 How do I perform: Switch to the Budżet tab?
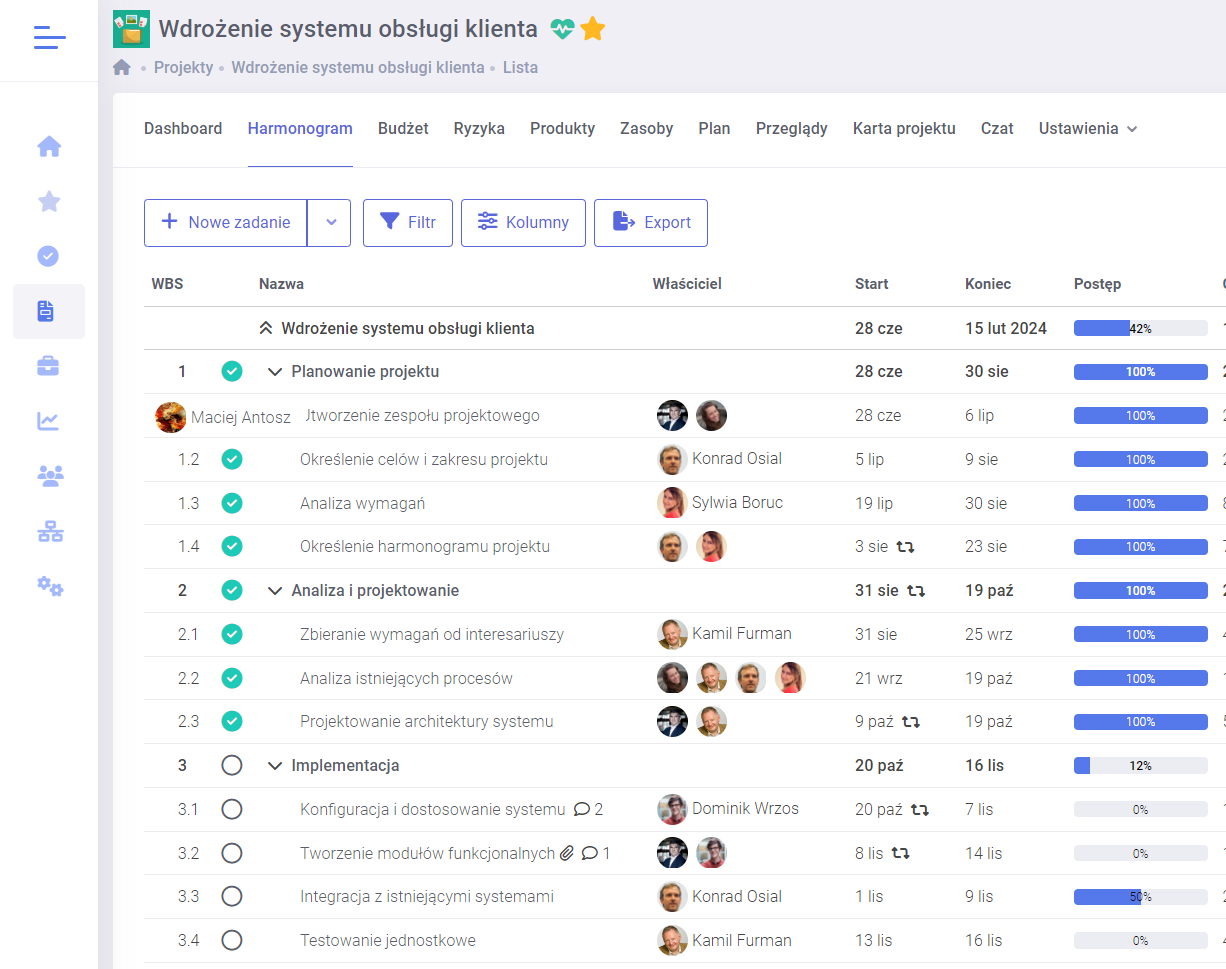[x=403, y=129]
